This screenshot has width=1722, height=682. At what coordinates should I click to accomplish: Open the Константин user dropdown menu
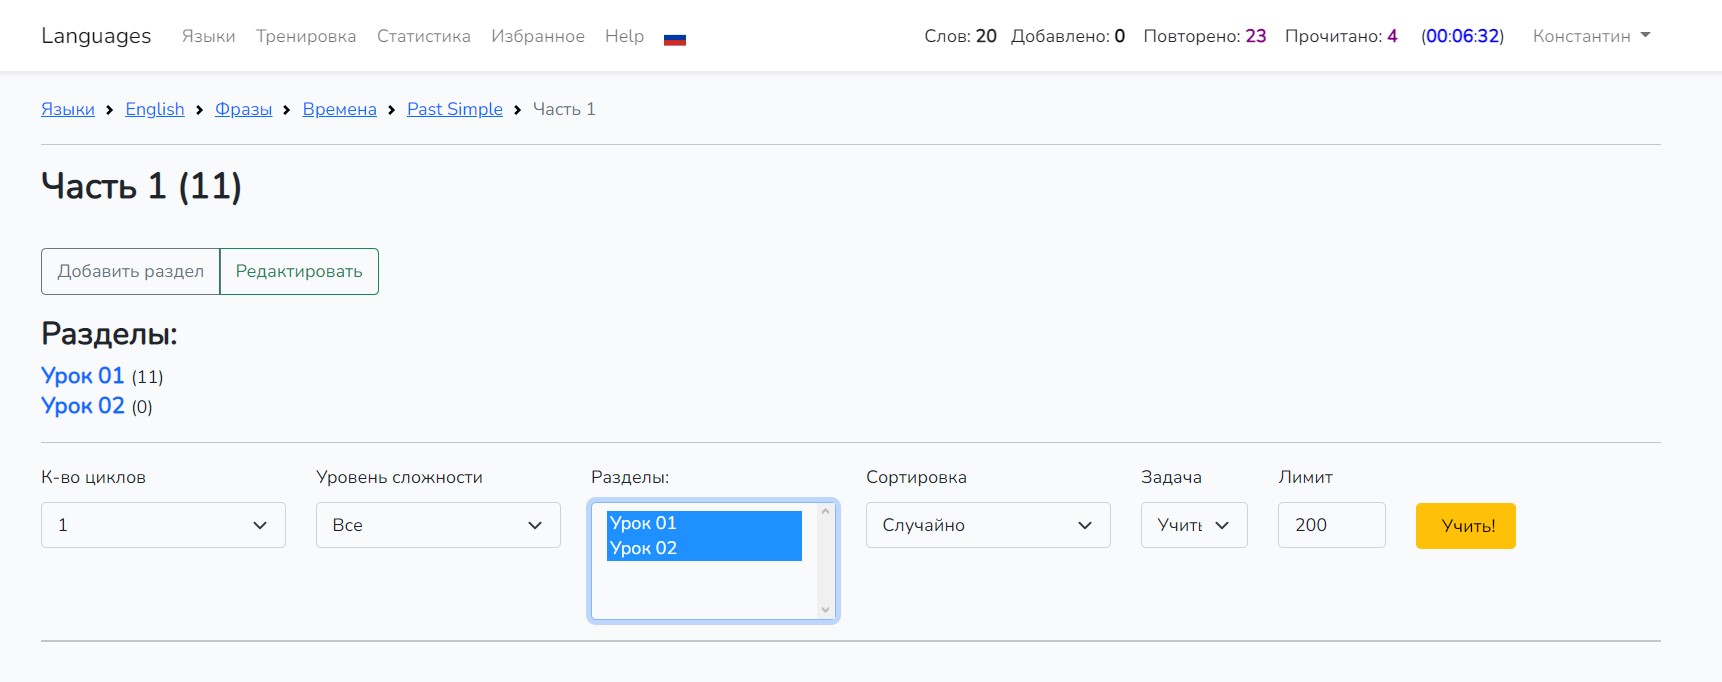(x=1590, y=36)
